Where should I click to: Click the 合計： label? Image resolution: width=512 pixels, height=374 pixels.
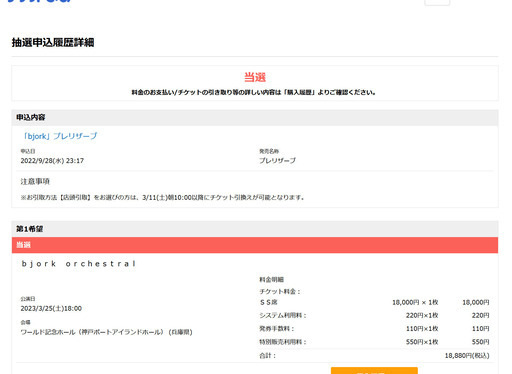(x=268, y=356)
